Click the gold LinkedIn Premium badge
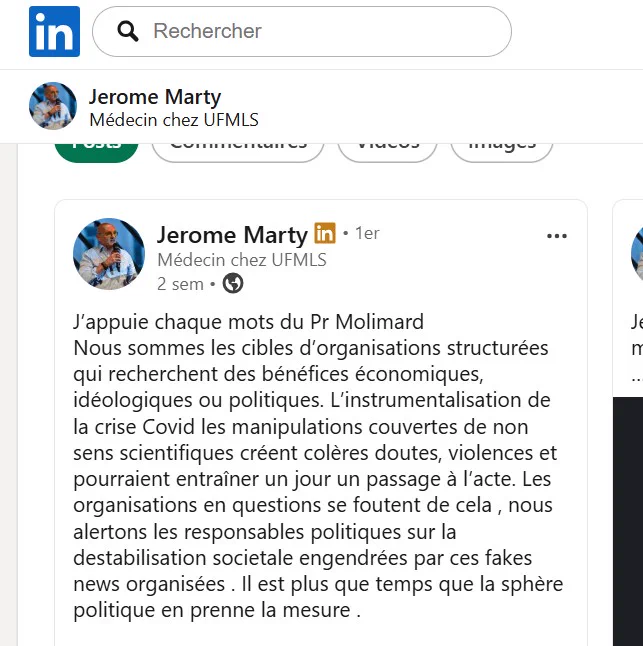 tap(325, 233)
